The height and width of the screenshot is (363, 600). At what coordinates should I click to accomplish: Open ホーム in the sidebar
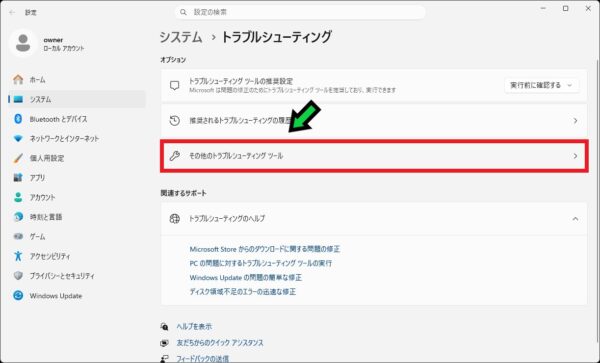(x=77, y=80)
